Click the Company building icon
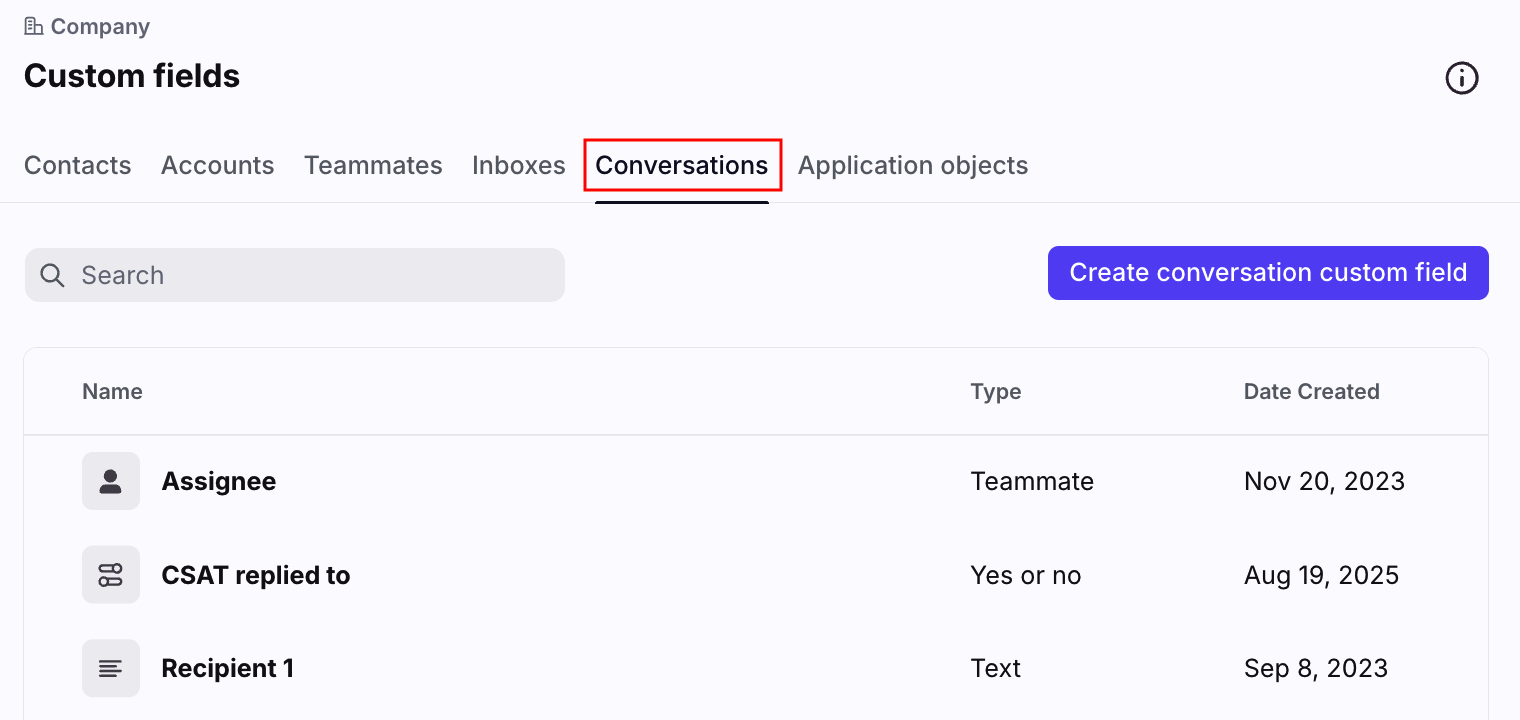This screenshot has height=720, width=1520. point(34,26)
